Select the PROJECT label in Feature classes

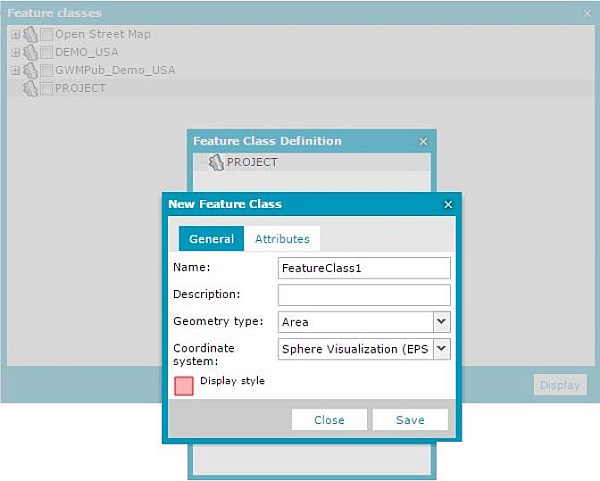[x=80, y=88]
